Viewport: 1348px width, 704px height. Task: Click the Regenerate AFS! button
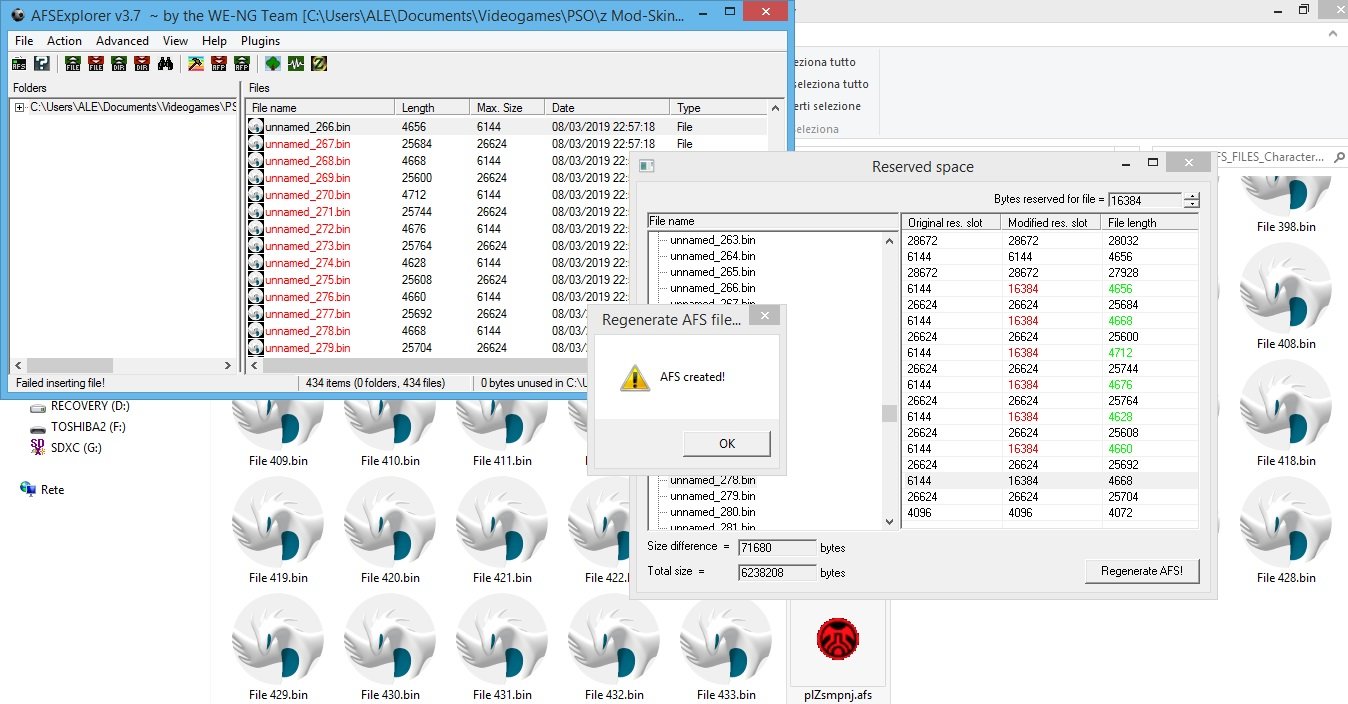point(1141,571)
